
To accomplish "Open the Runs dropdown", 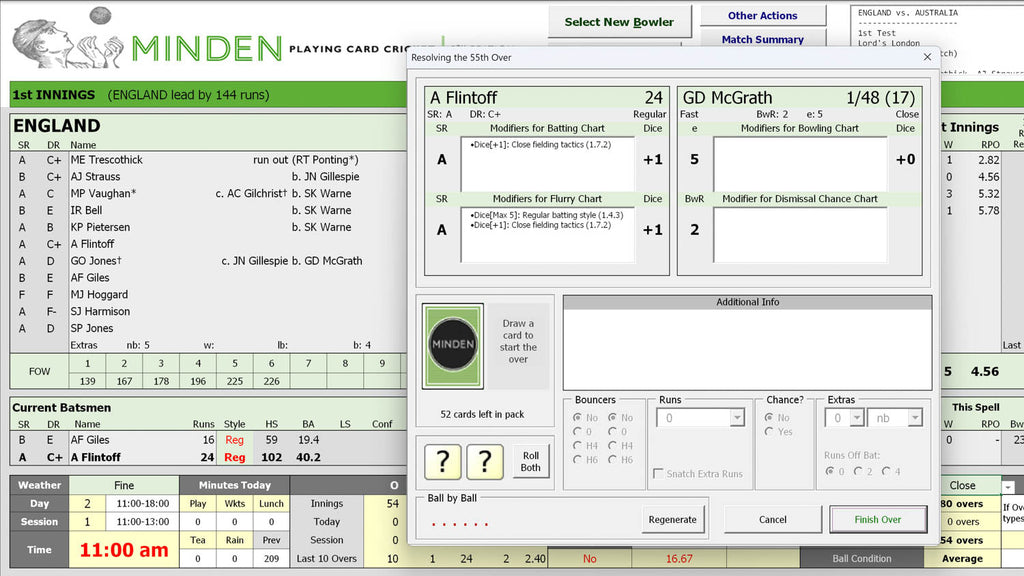I will 737,417.
